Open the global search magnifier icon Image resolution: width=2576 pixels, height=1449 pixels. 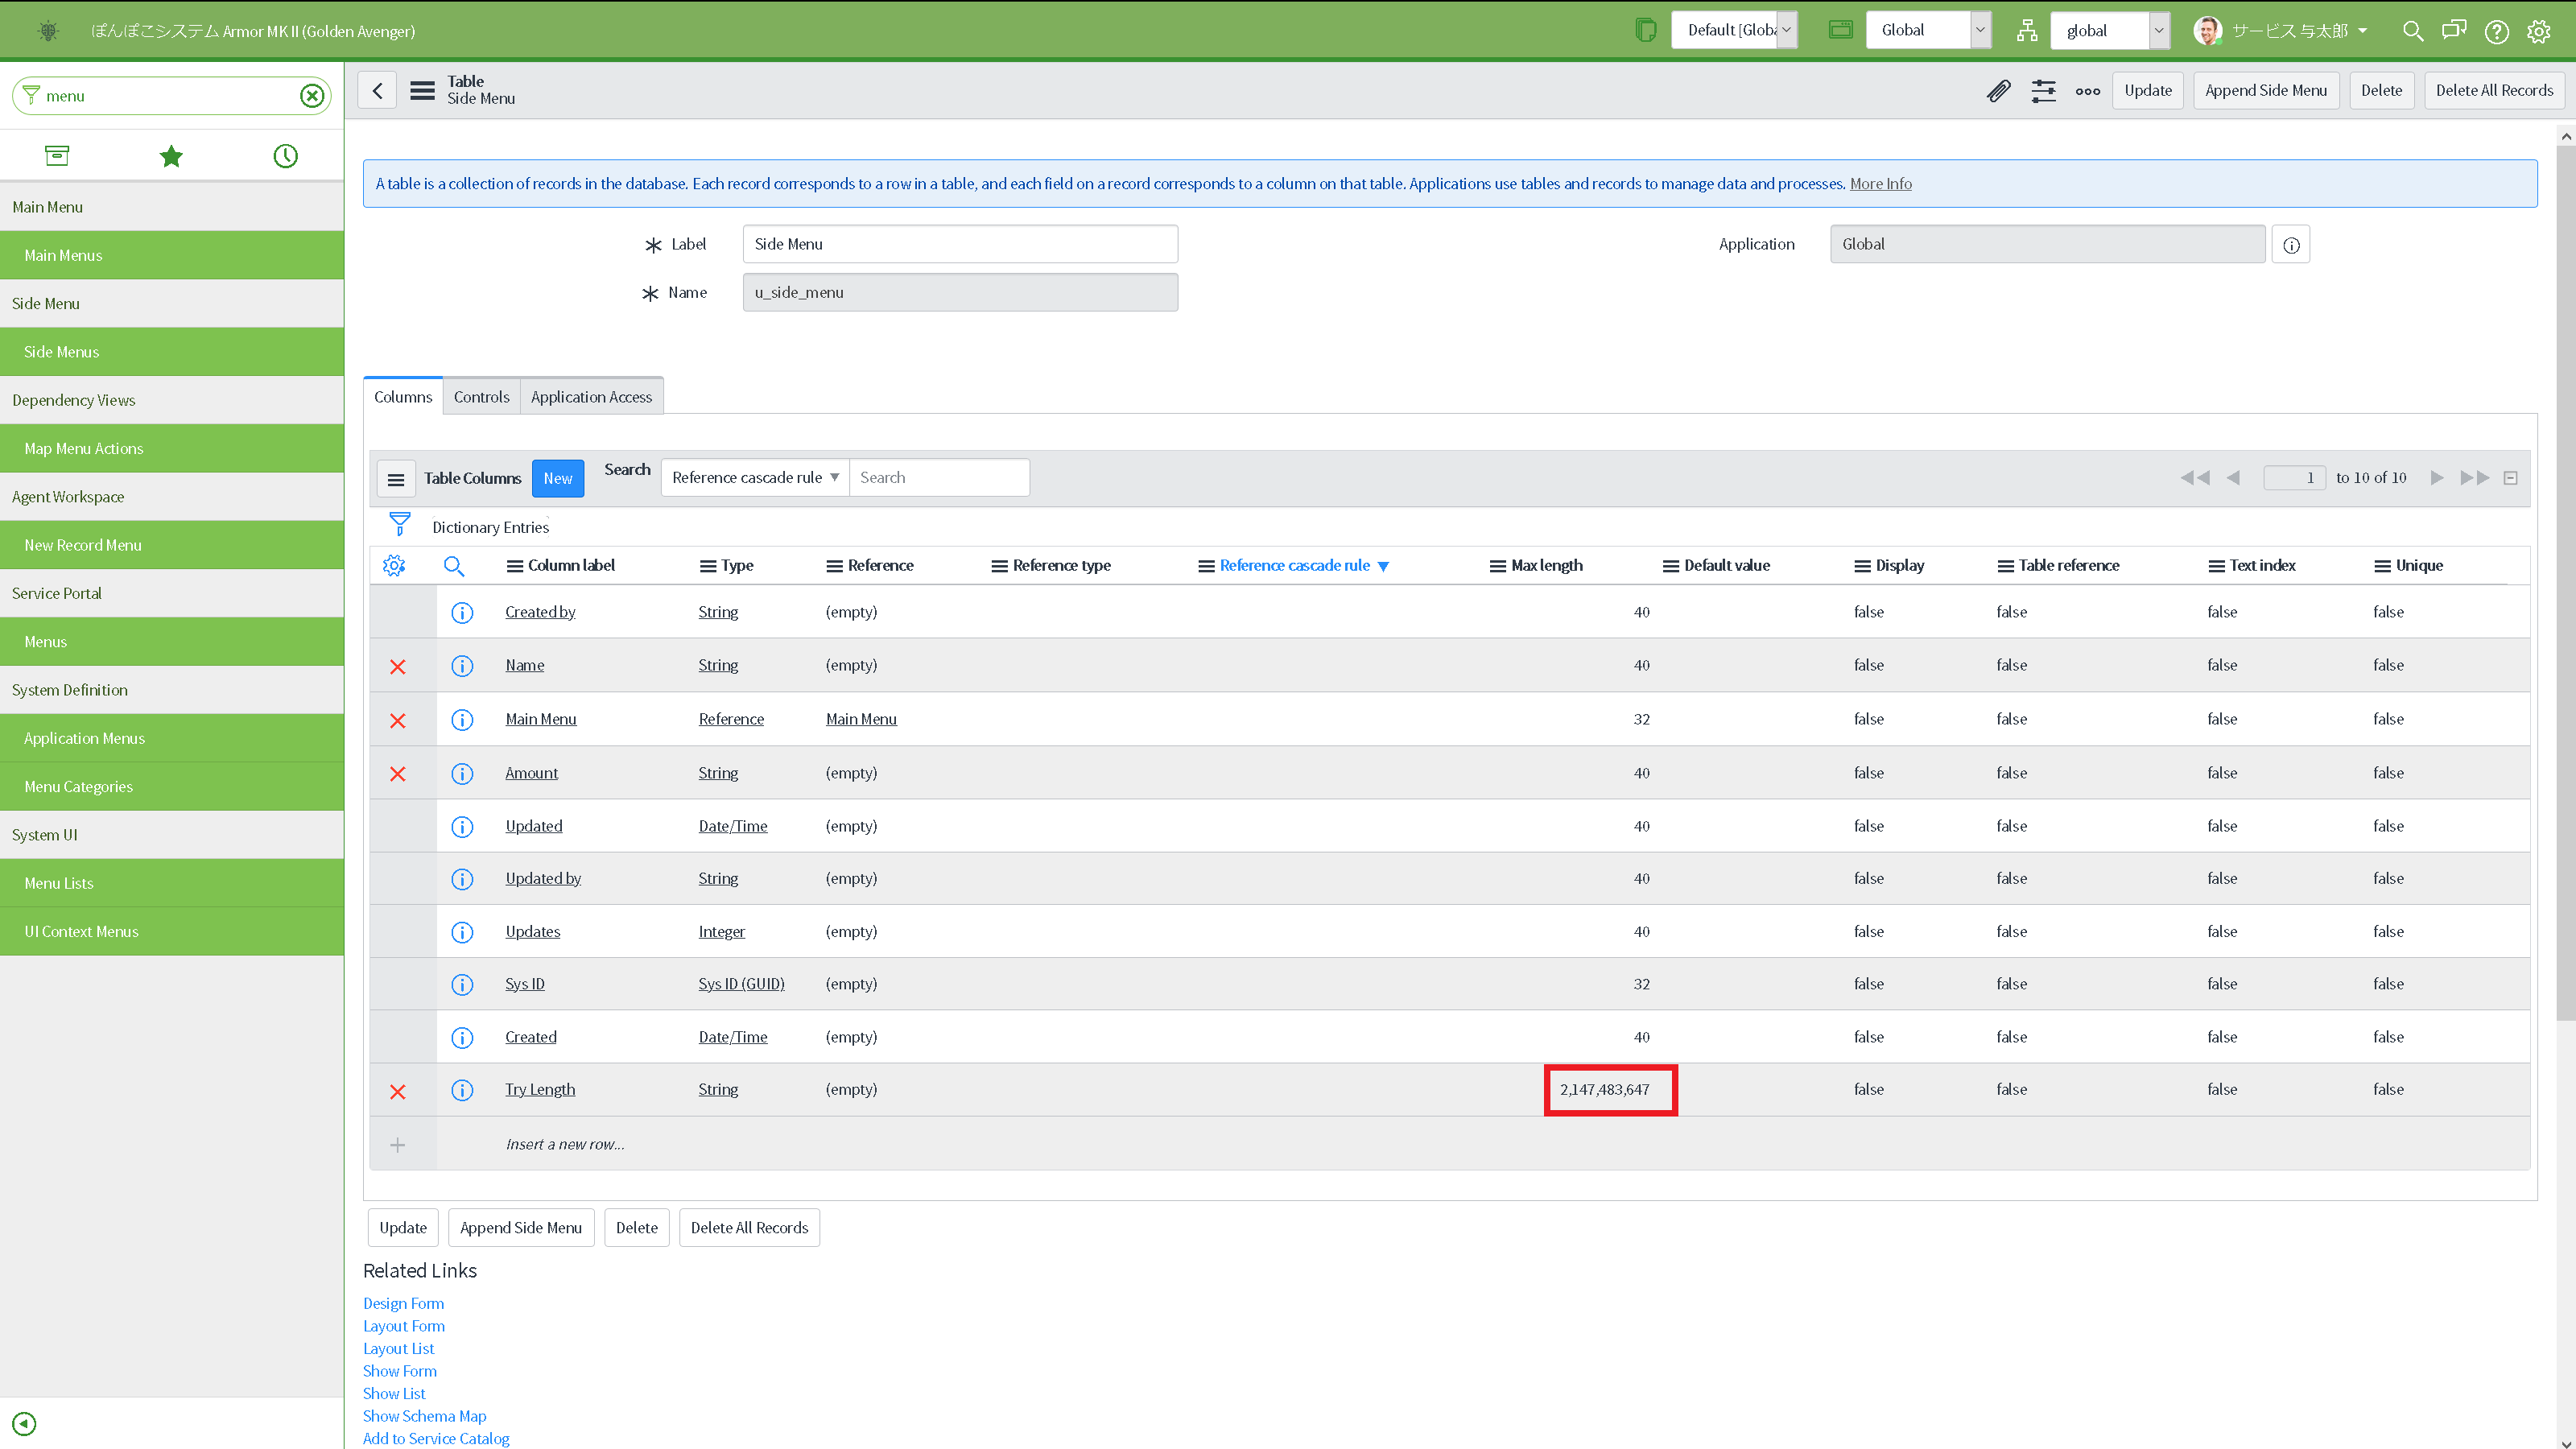[x=2413, y=31]
